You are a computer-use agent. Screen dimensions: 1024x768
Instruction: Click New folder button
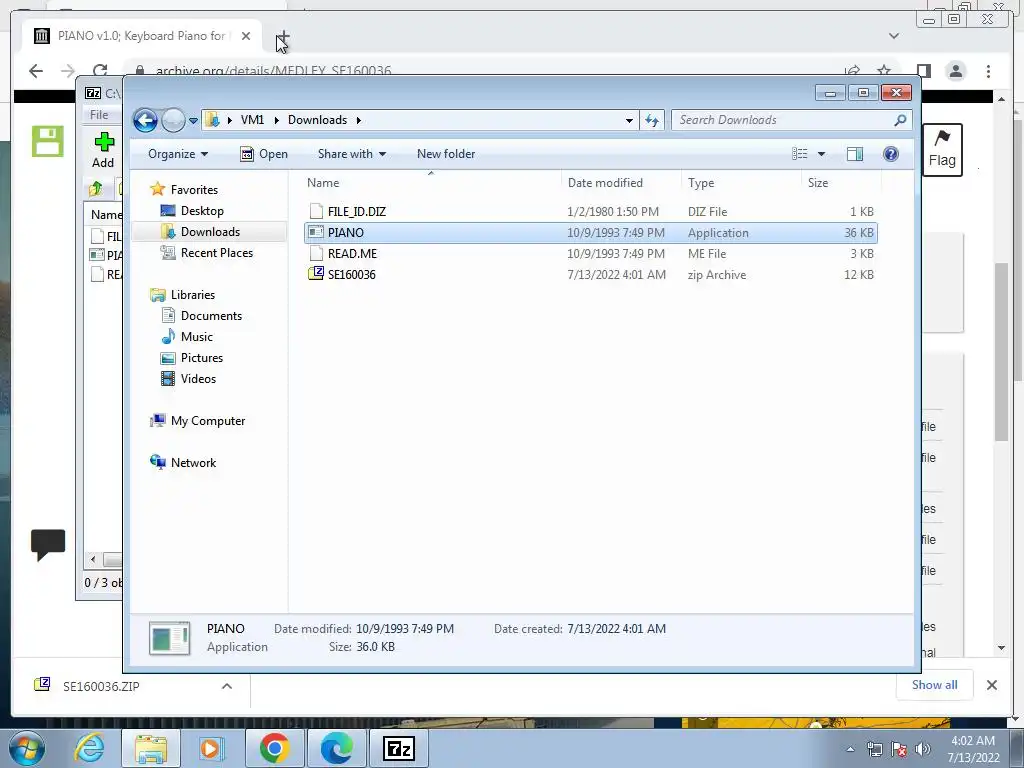(x=446, y=154)
